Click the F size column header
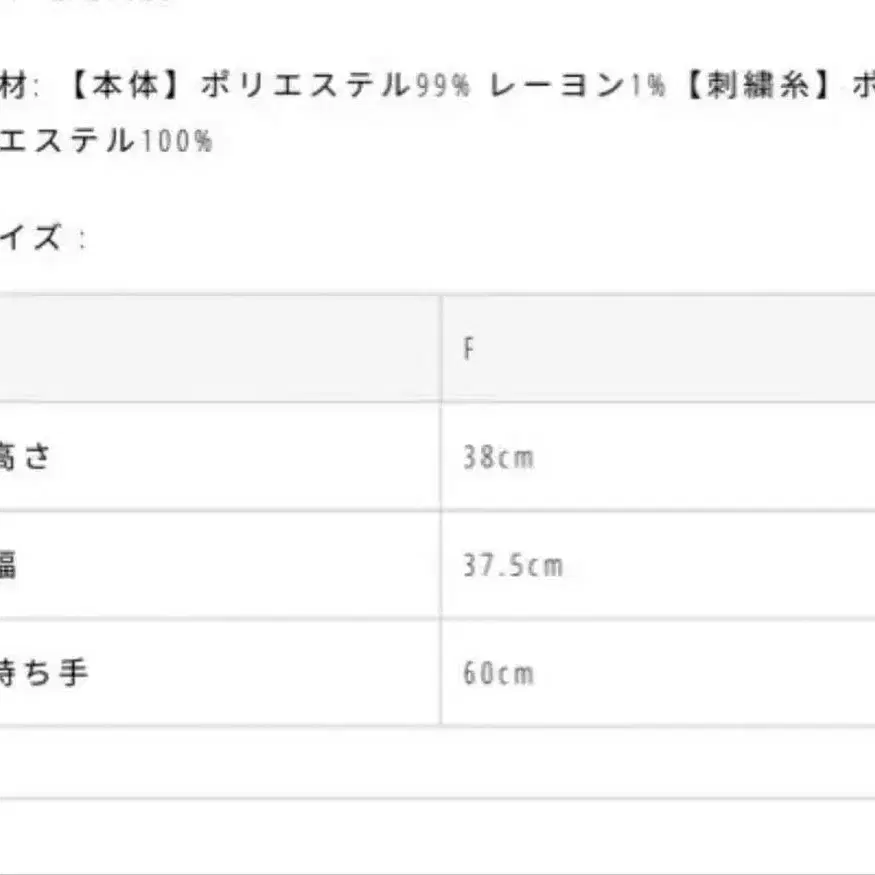875x875 pixels. 468,351
